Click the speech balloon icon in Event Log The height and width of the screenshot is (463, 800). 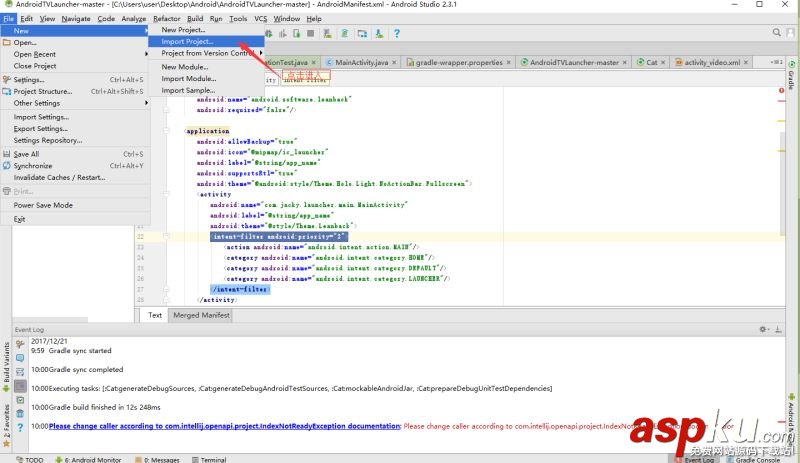point(20,358)
